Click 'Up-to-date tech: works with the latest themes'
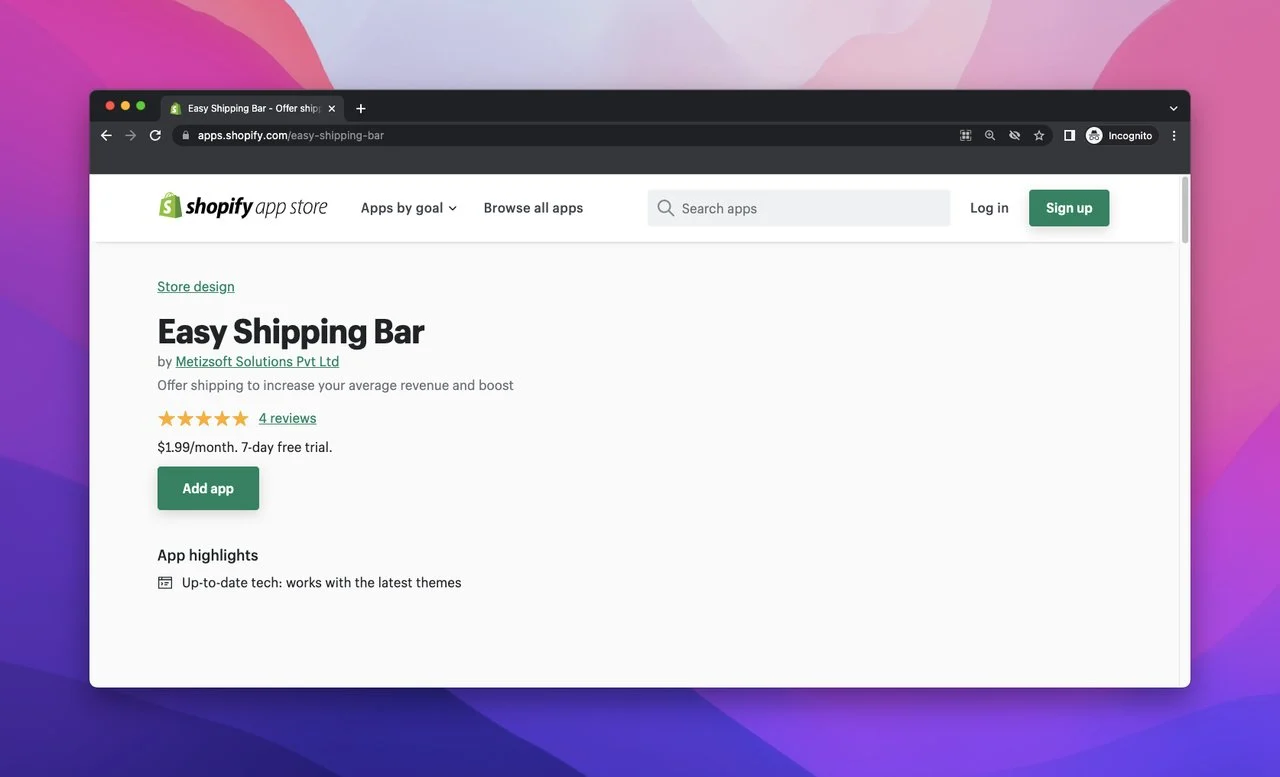Screen dimensions: 1280x777 click(x=322, y=582)
